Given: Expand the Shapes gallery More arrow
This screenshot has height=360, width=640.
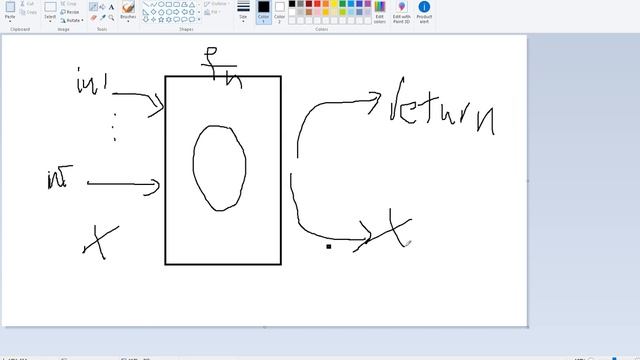Looking at the screenshot, I should (x=199, y=19).
